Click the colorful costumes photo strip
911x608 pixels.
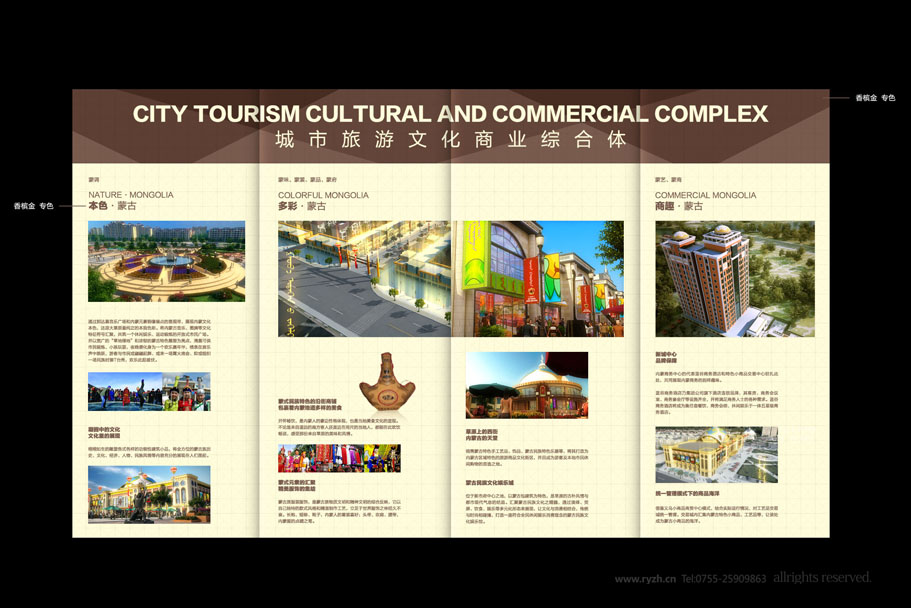(x=339, y=458)
